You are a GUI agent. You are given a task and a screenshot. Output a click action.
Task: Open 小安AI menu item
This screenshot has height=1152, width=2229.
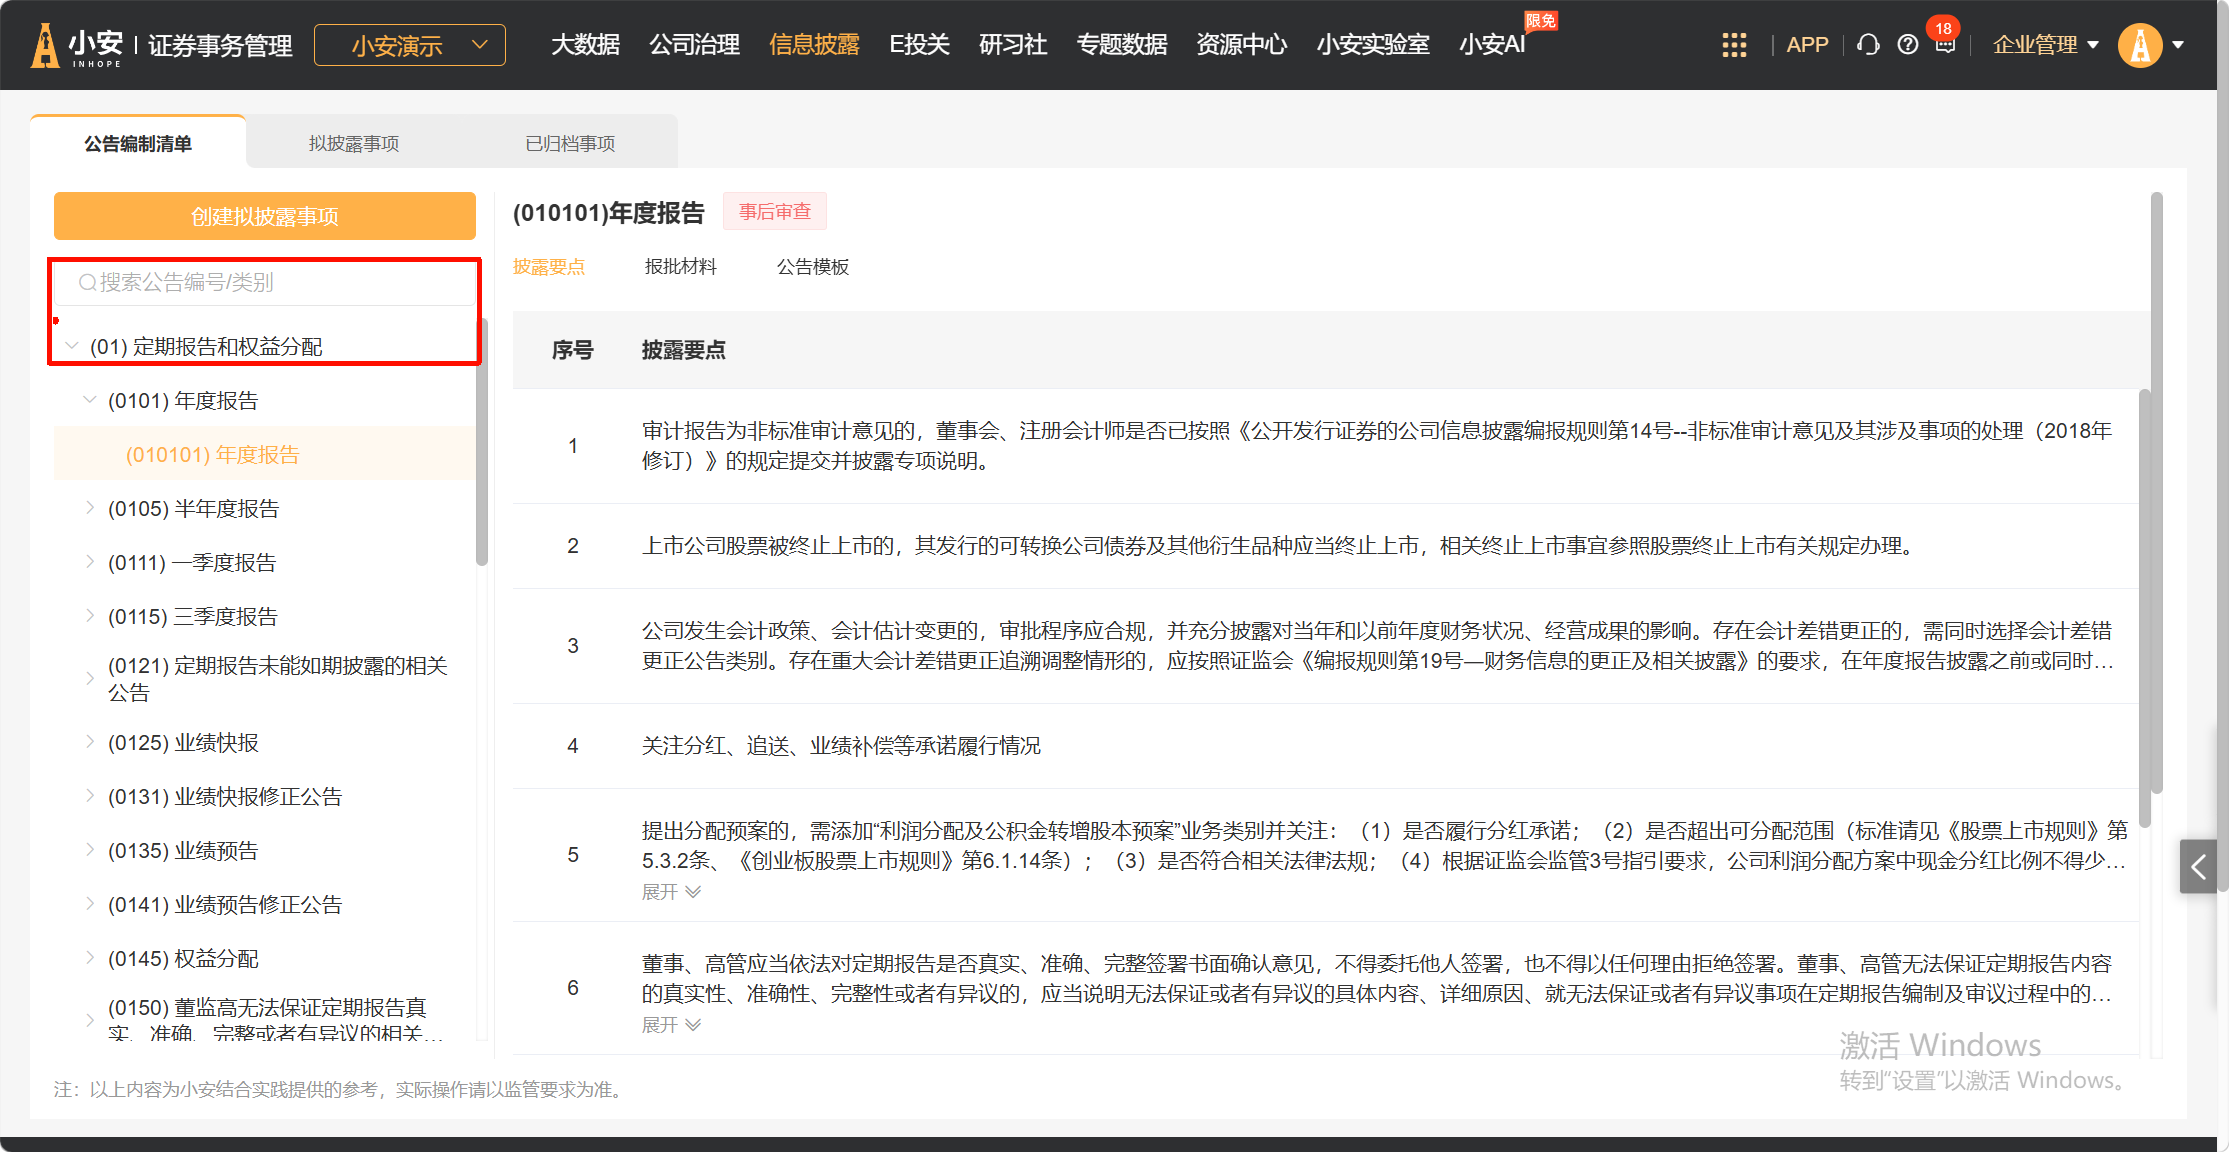pos(1491,45)
